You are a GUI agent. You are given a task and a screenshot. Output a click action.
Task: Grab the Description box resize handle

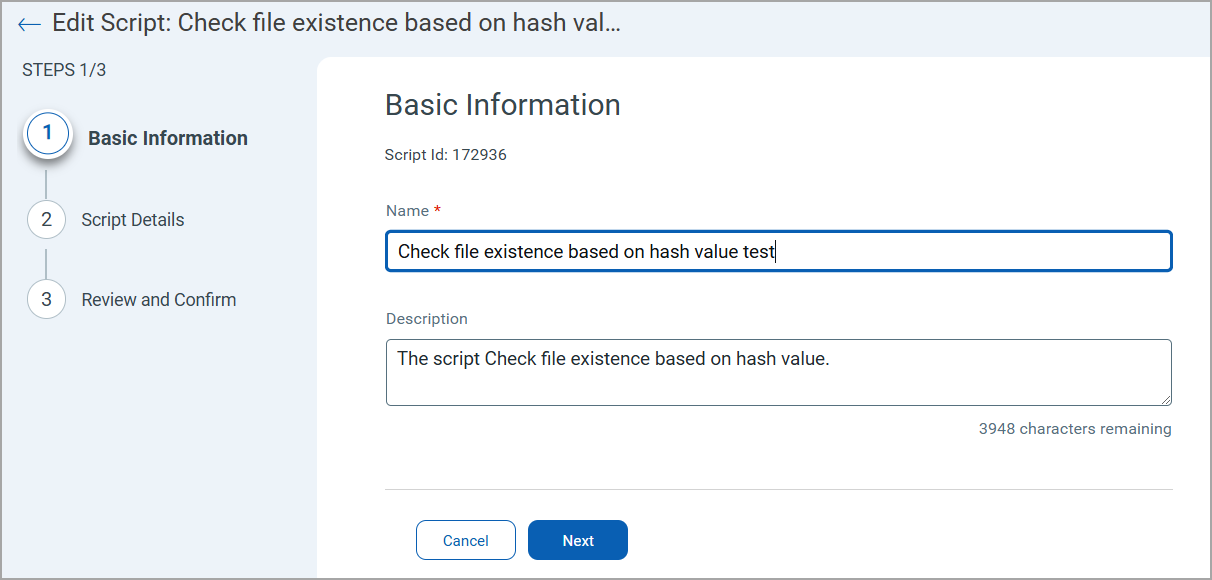click(1165, 399)
